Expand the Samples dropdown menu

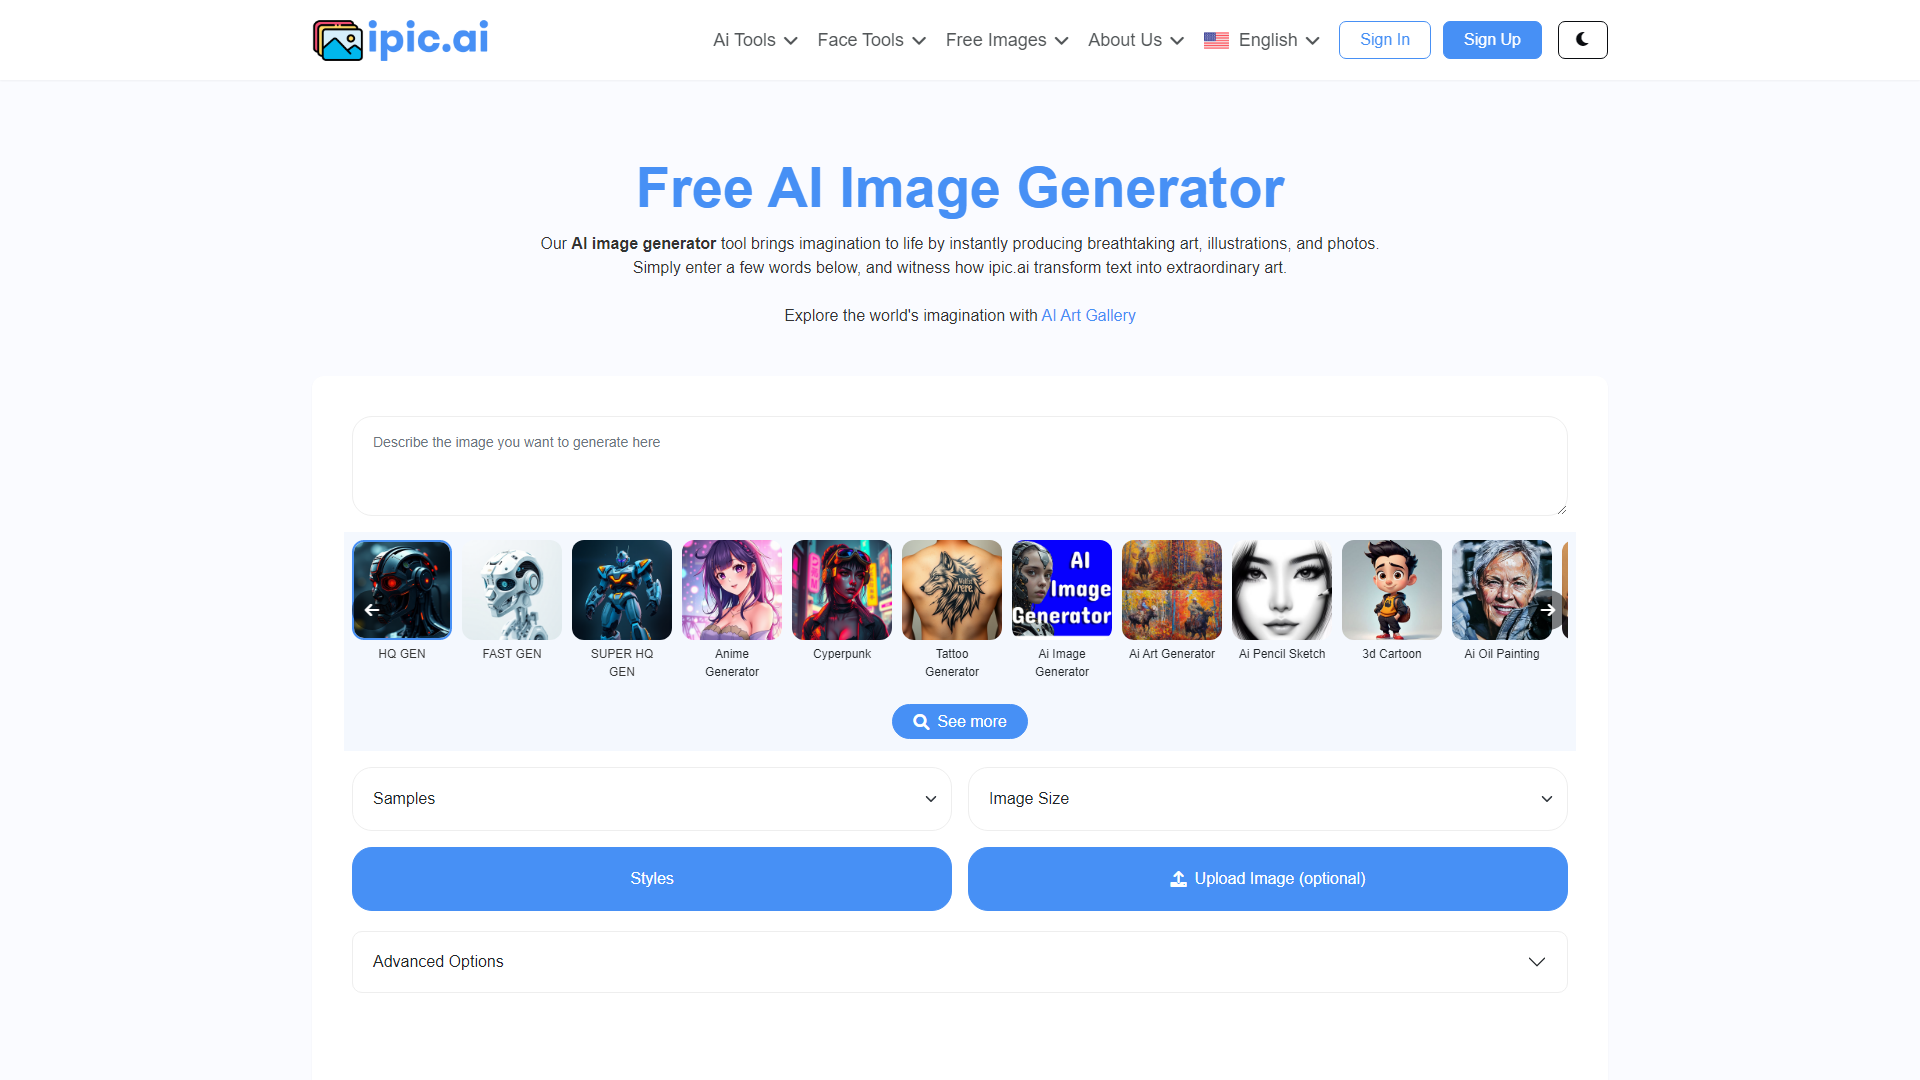click(x=651, y=798)
